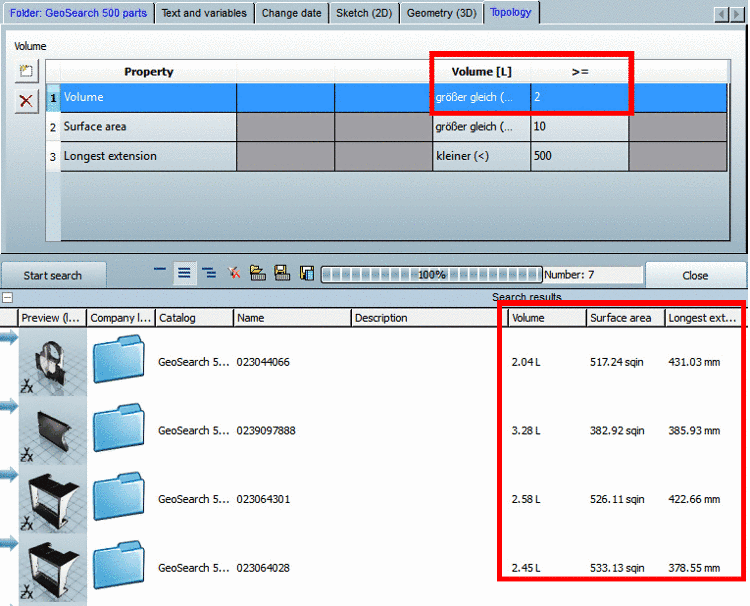The height and width of the screenshot is (606, 750).
Task: Click the save-with-table columns icon
Action: point(307,273)
